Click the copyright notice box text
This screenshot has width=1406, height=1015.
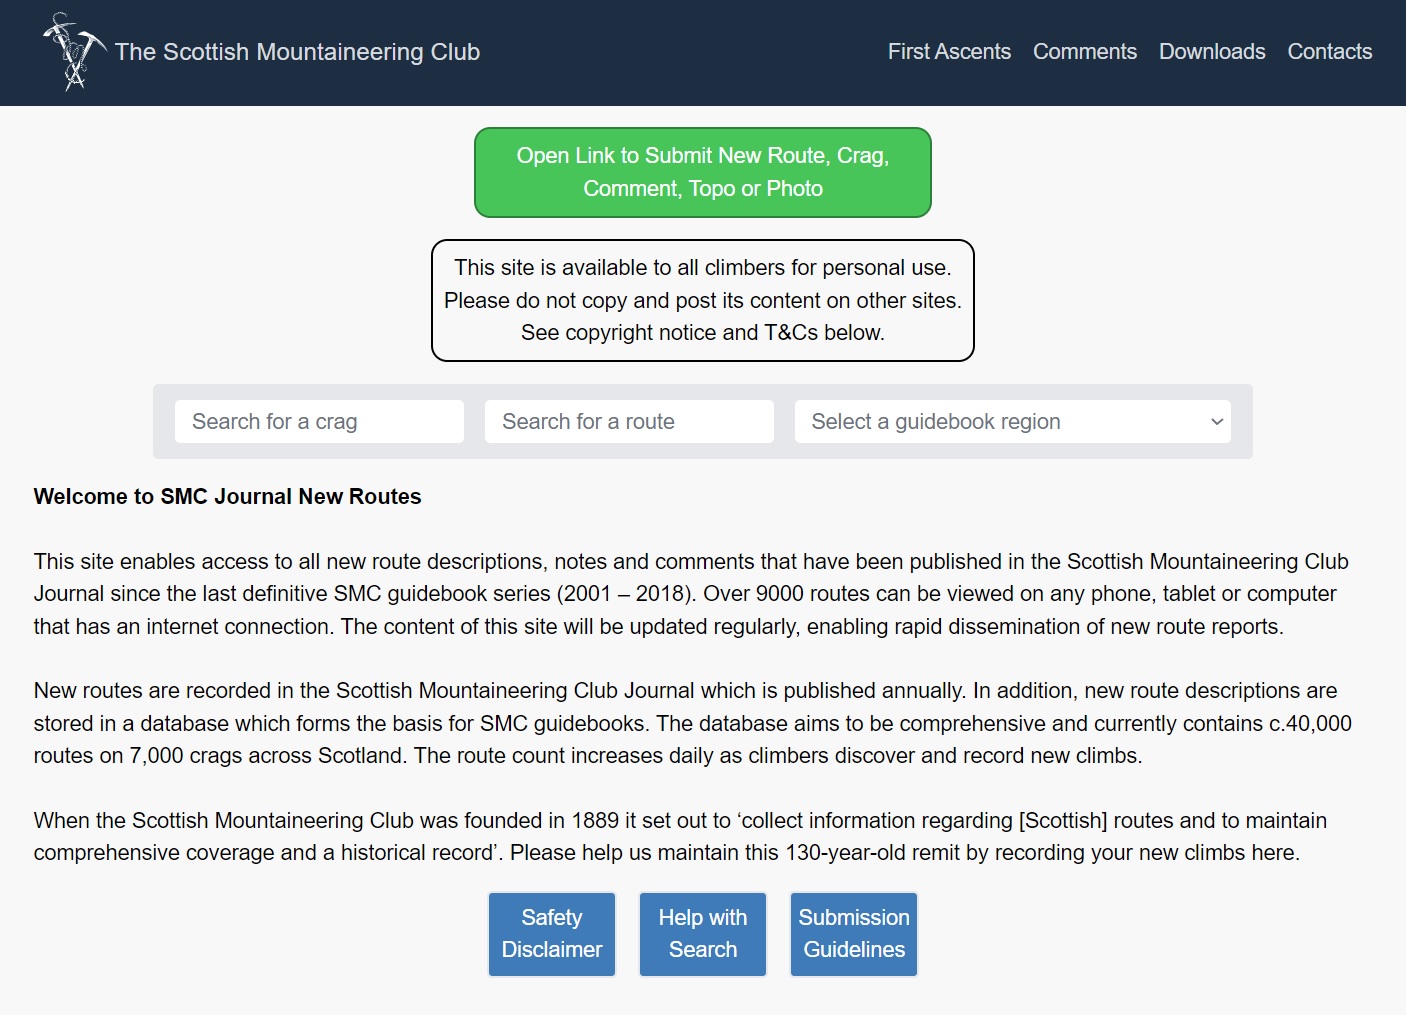pyautogui.click(x=703, y=300)
